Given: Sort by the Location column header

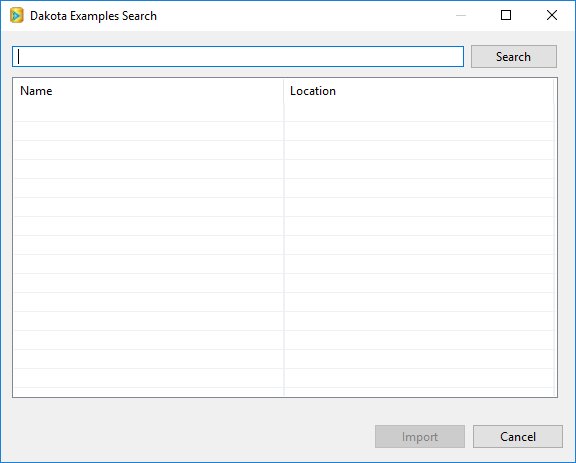Looking at the screenshot, I should click(x=419, y=91).
